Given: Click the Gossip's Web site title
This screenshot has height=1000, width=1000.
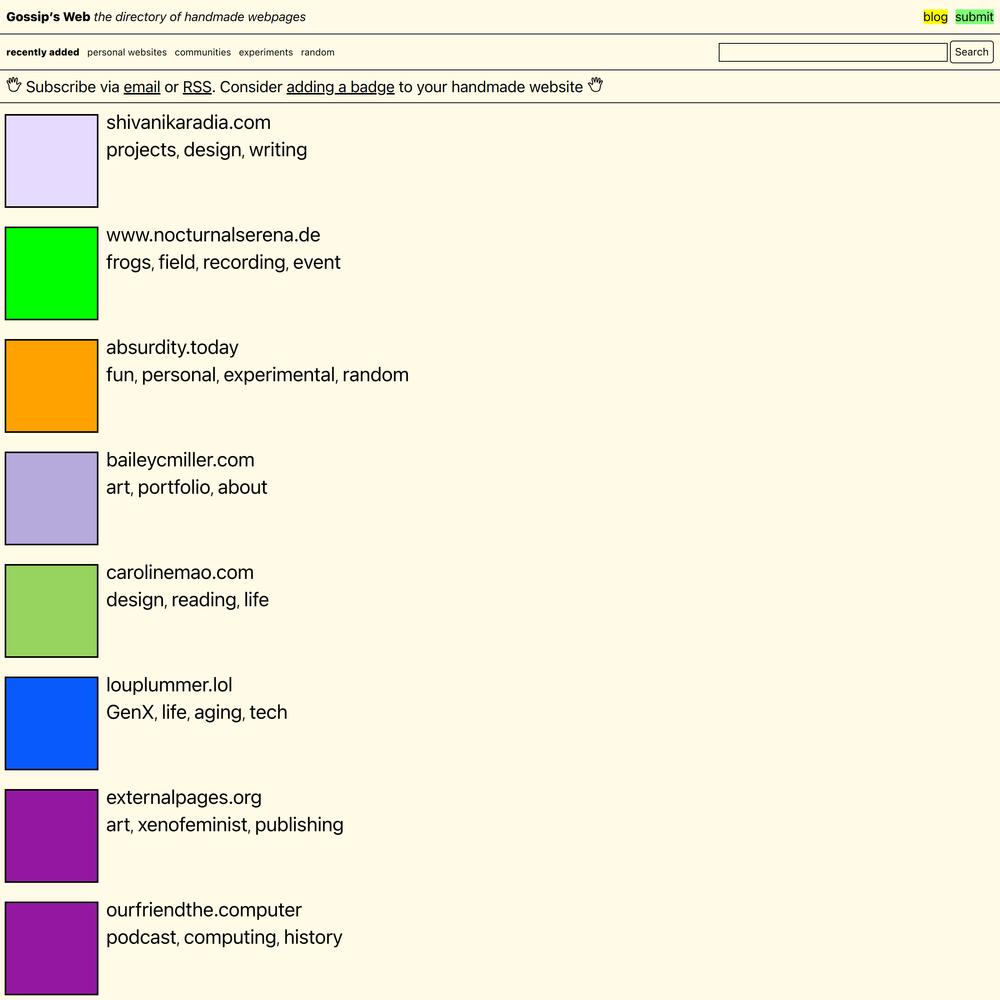Looking at the screenshot, I should pos(48,17).
